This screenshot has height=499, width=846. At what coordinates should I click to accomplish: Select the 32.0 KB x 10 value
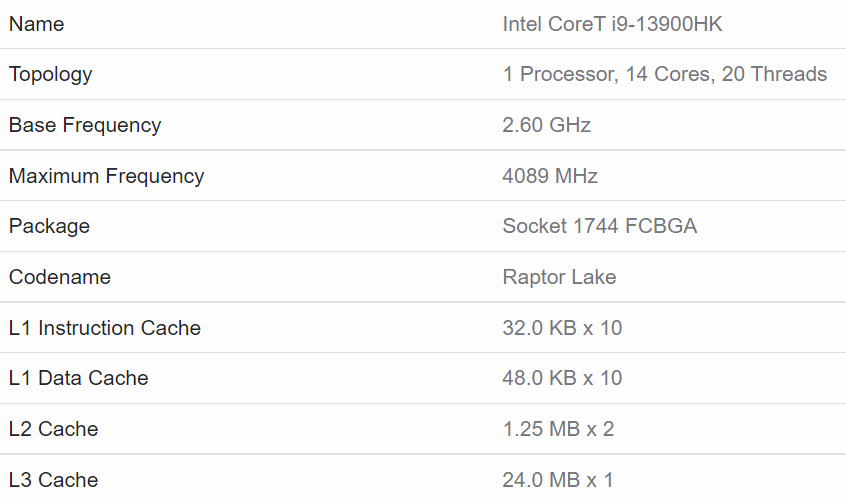pyautogui.click(x=562, y=328)
